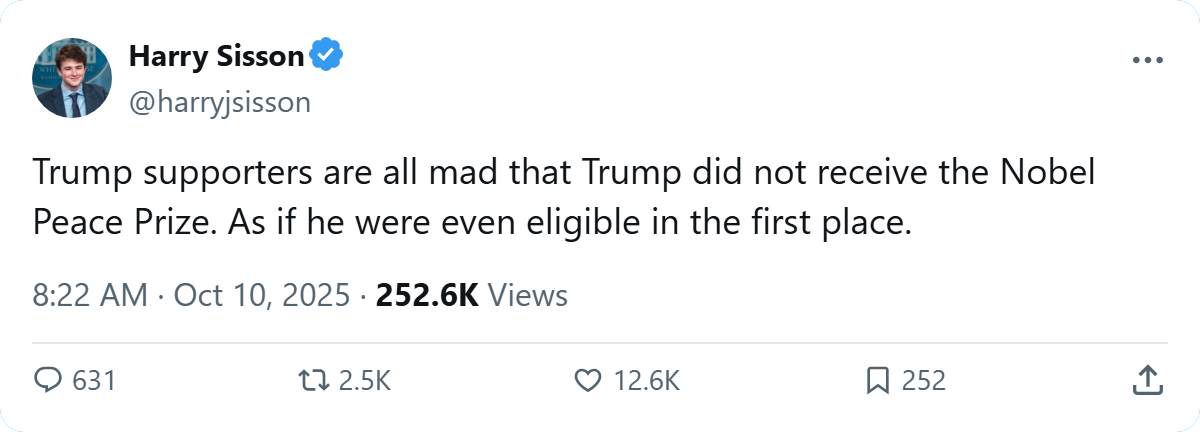The height and width of the screenshot is (432, 1200).
Task: Click the 8:22 AM timestamp
Action: point(90,296)
